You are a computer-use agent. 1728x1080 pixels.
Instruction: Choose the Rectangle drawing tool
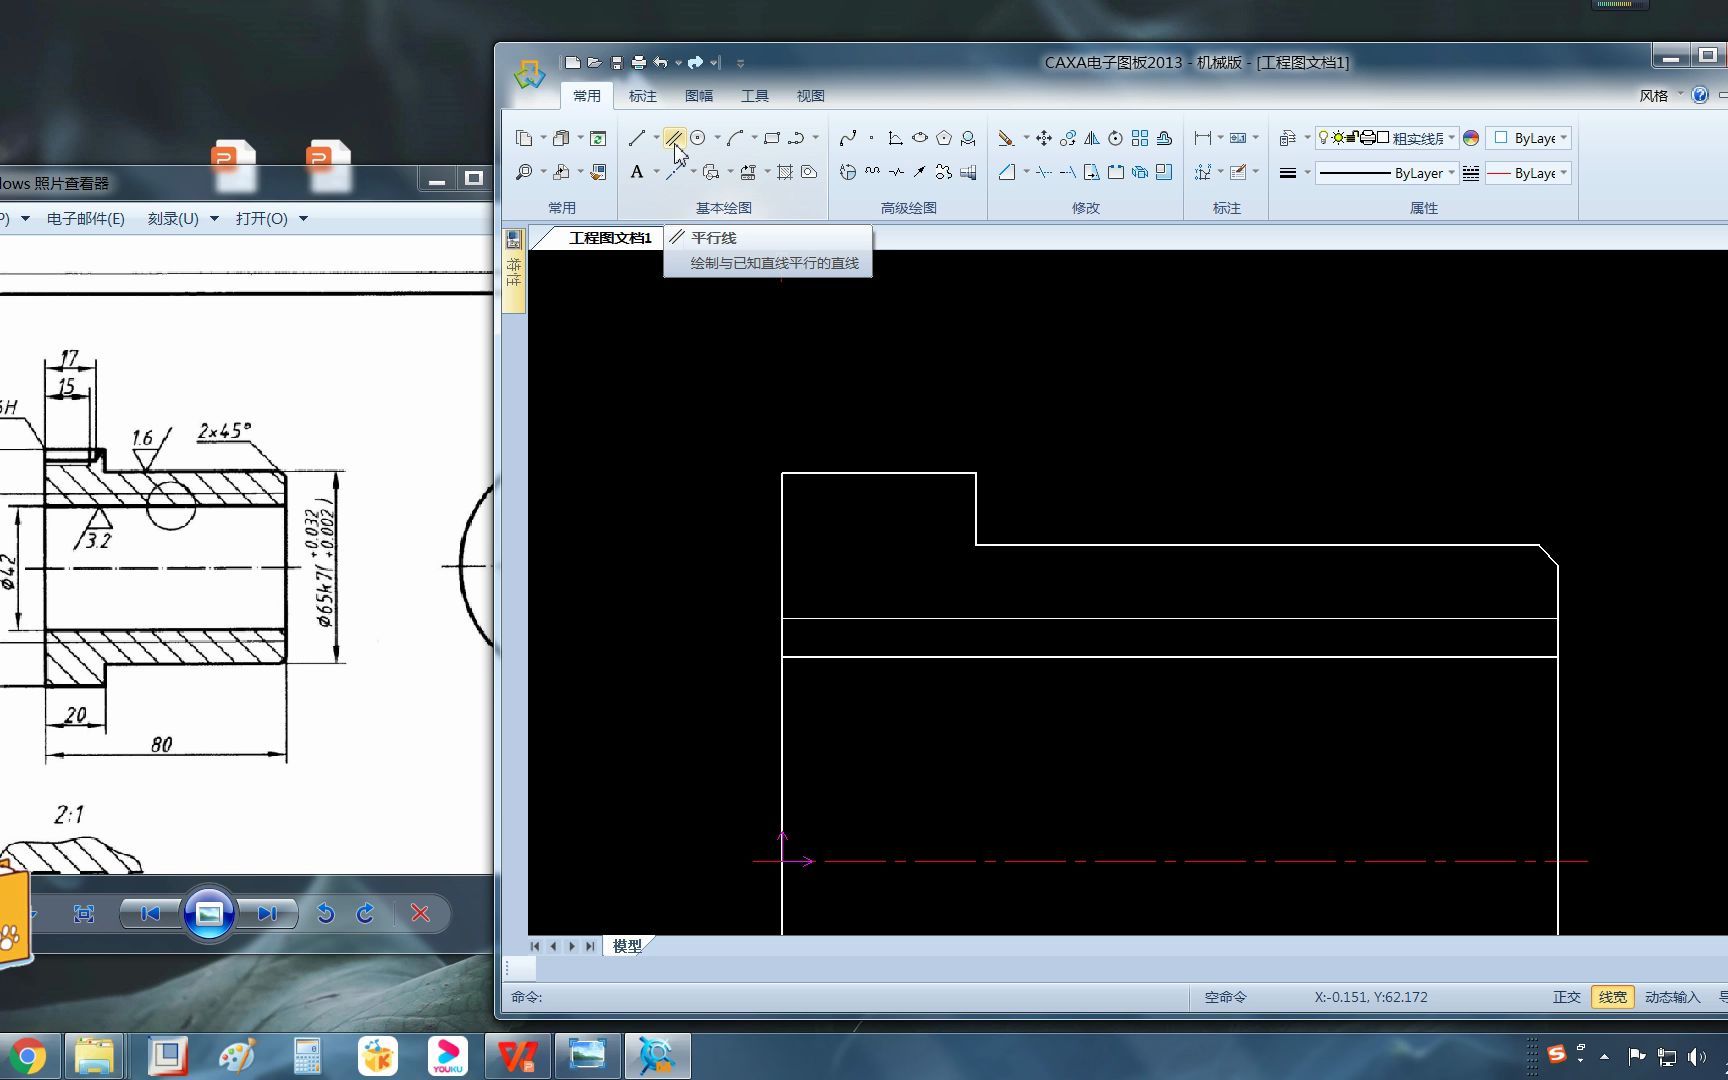(x=771, y=138)
